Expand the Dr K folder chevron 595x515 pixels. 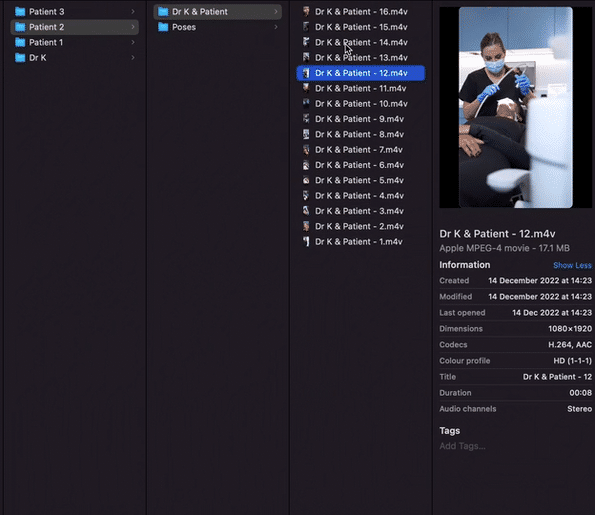[x=133, y=58]
